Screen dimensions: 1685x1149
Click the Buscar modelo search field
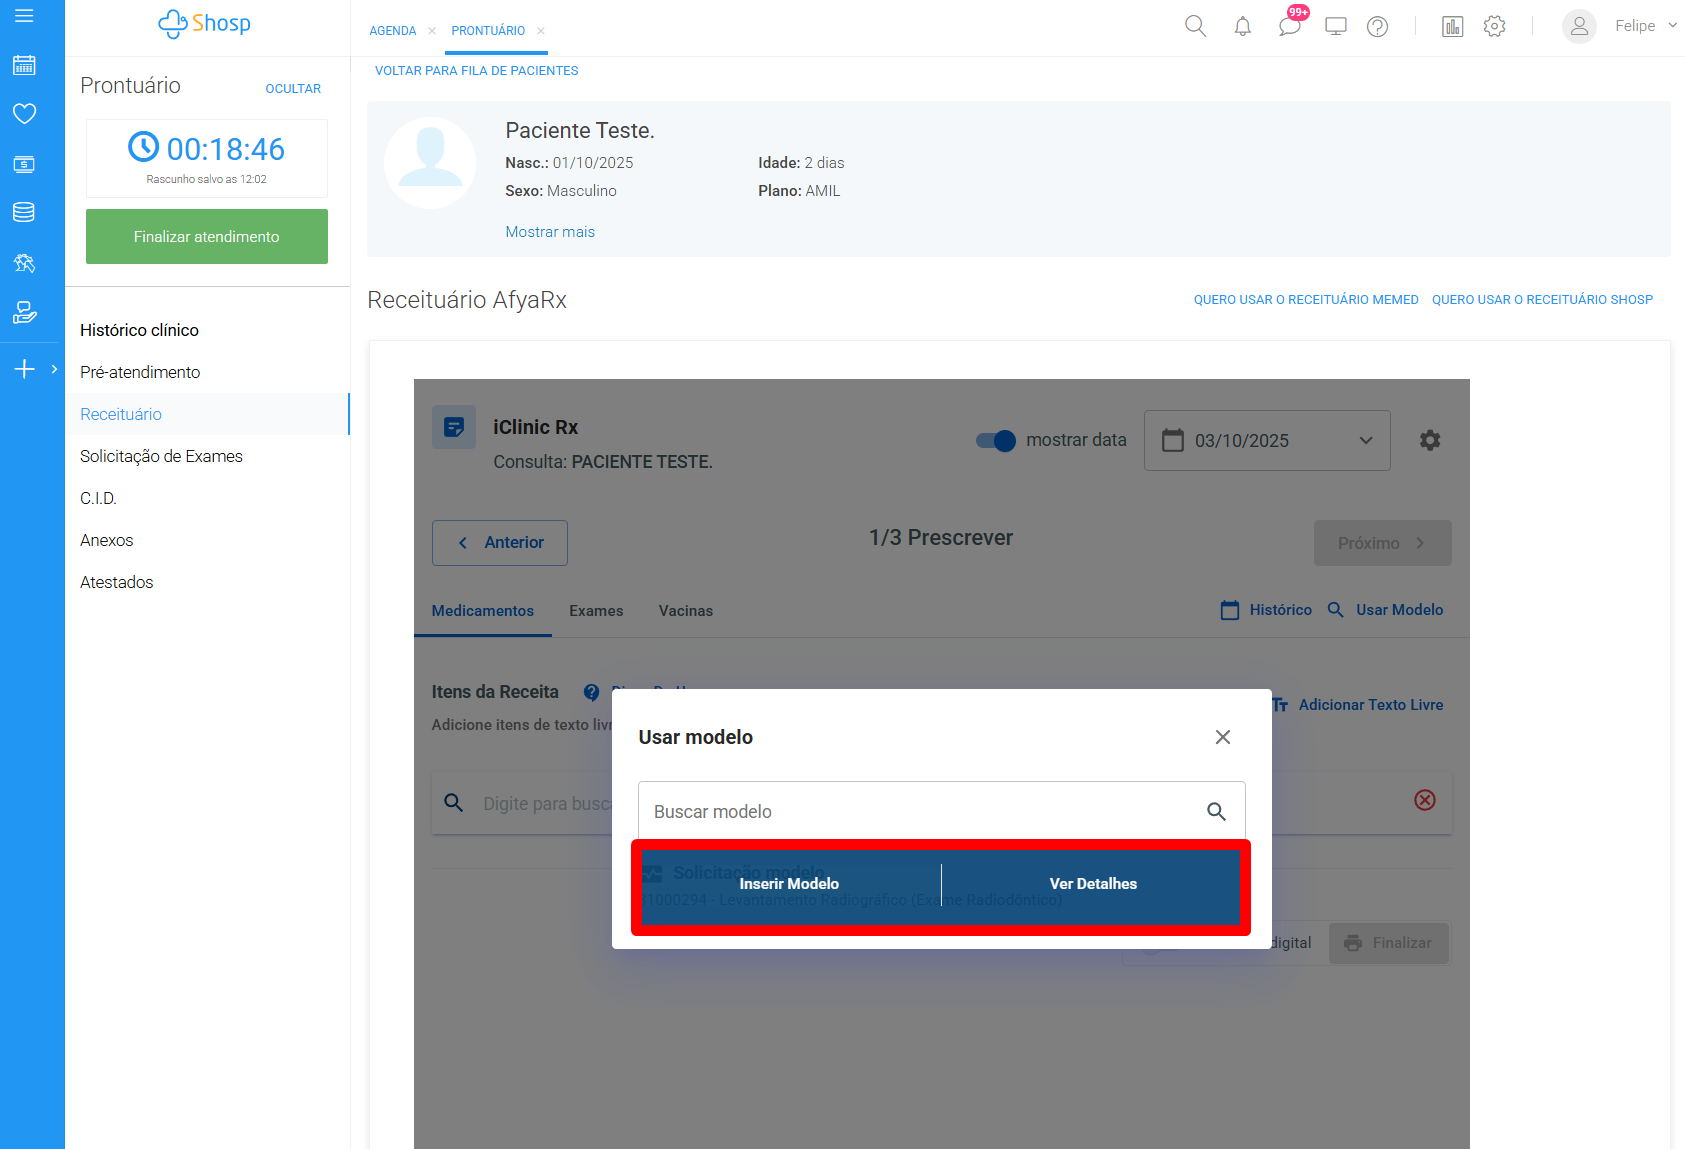coord(925,812)
